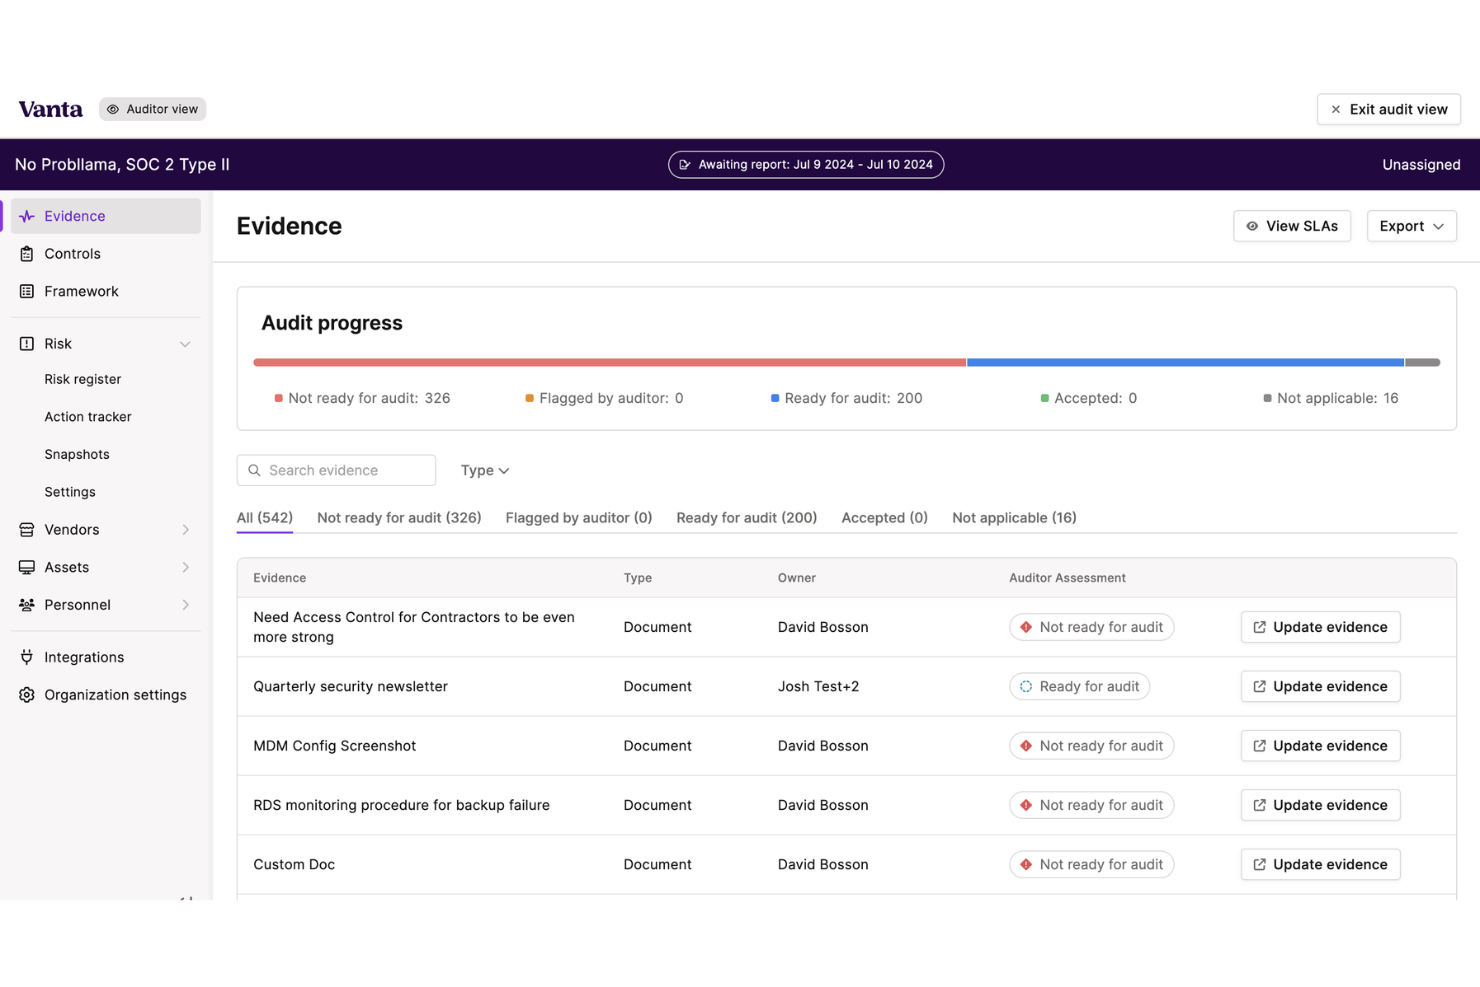Open Assets via its monitor icon
Screen dimensions: 1480x987
point(26,567)
